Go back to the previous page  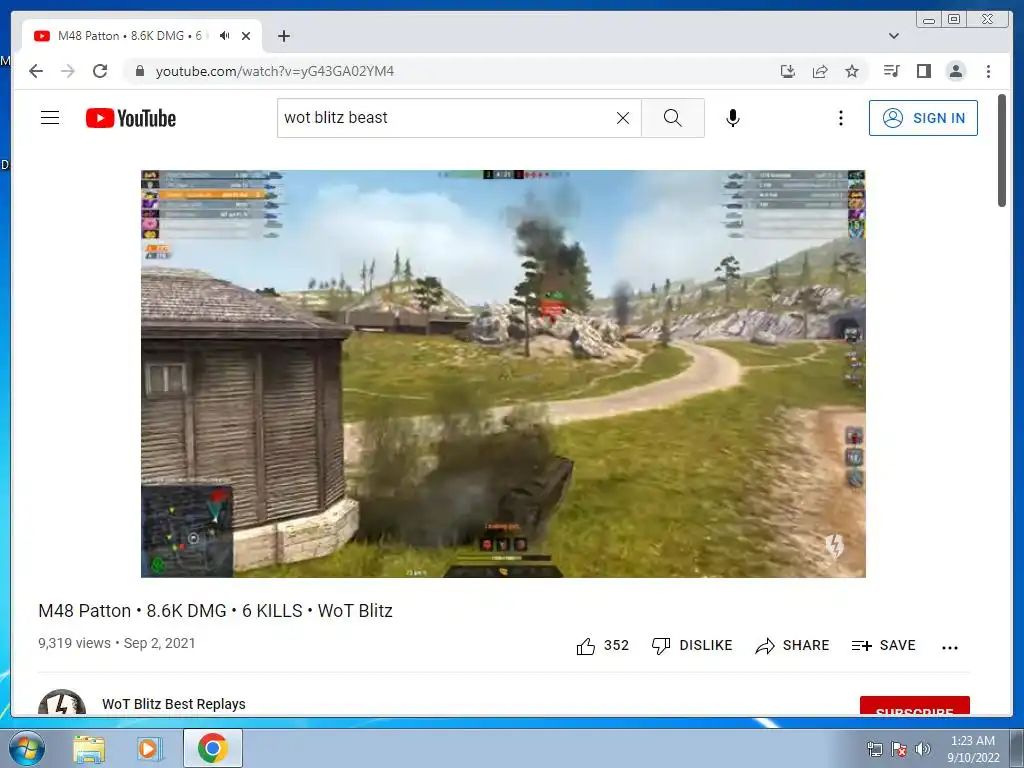pos(36,71)
